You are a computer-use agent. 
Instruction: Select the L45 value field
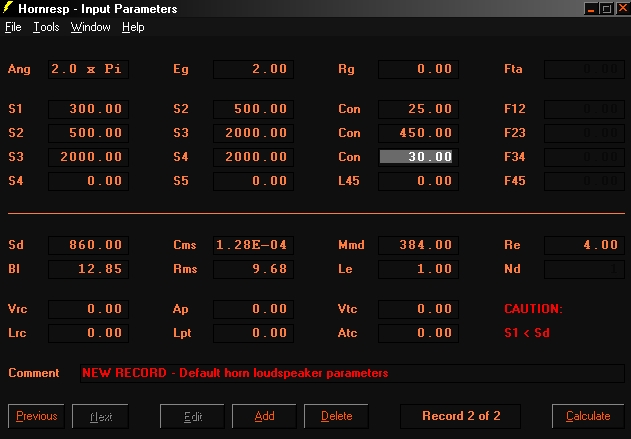(x=419, y=181)
